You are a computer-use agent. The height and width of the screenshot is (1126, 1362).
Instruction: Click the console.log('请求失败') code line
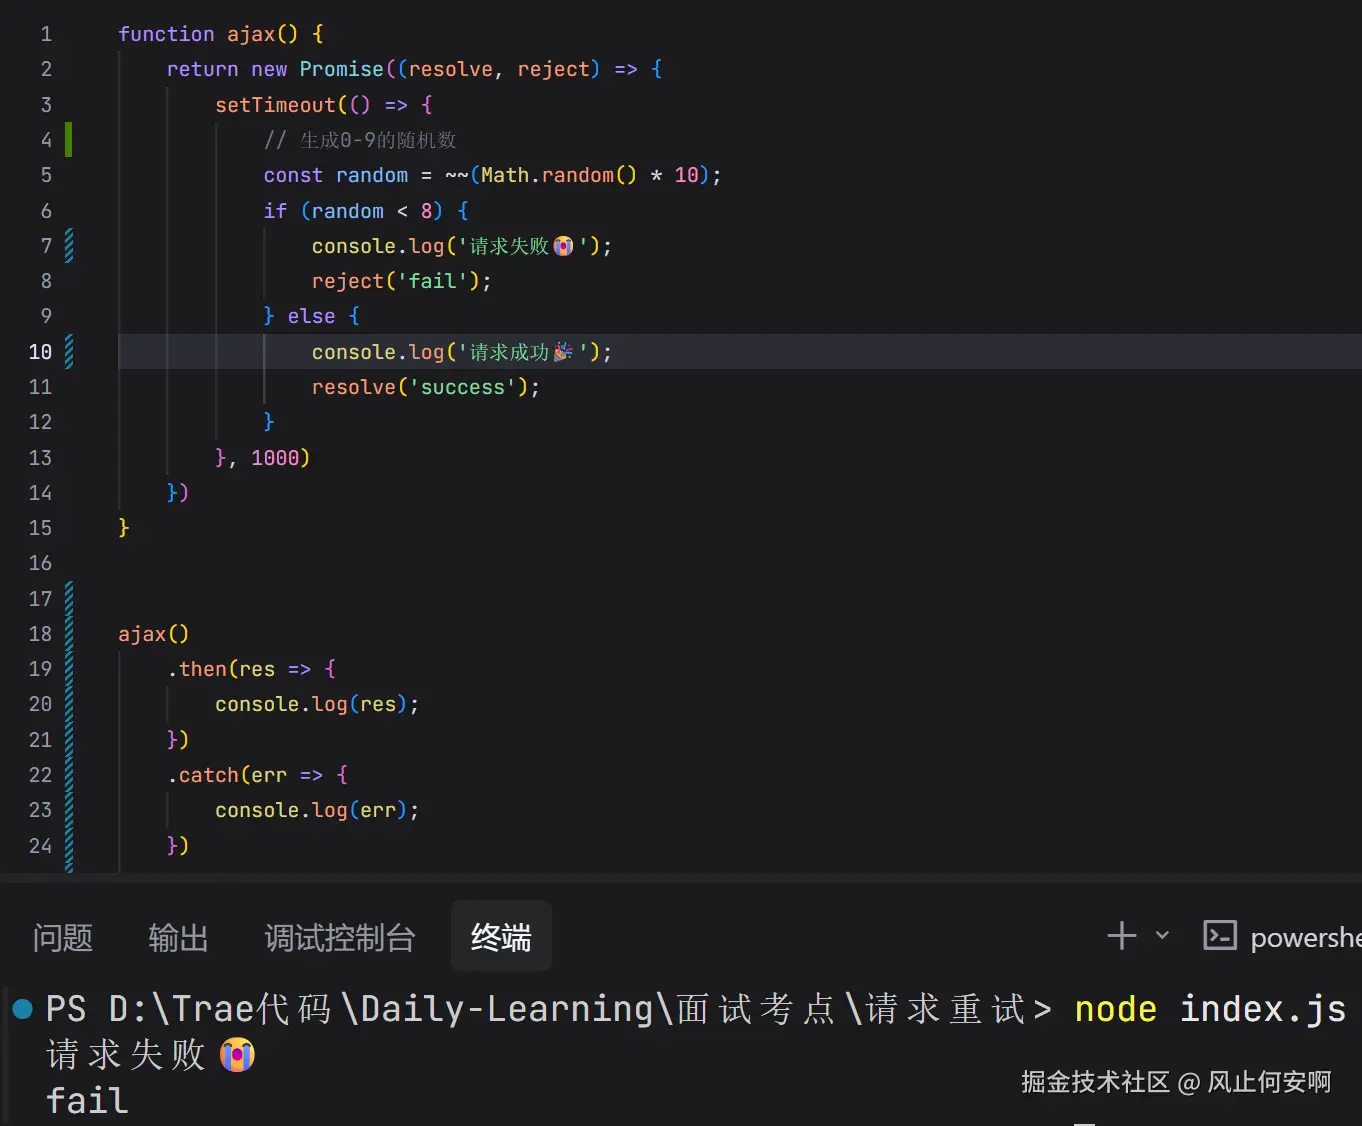pyautogui.click(x=462, y=246)
